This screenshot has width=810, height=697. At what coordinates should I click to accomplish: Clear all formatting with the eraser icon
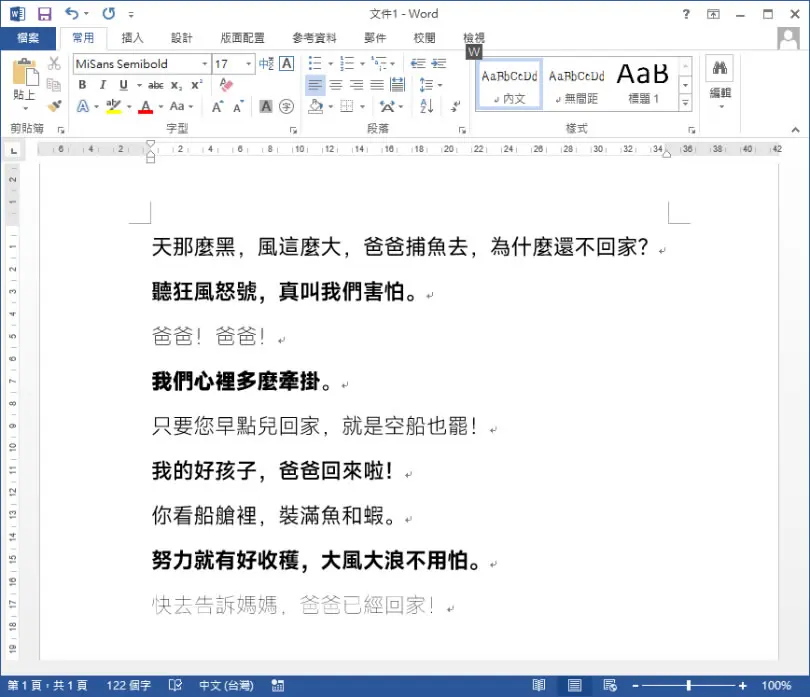click(226, 84)
